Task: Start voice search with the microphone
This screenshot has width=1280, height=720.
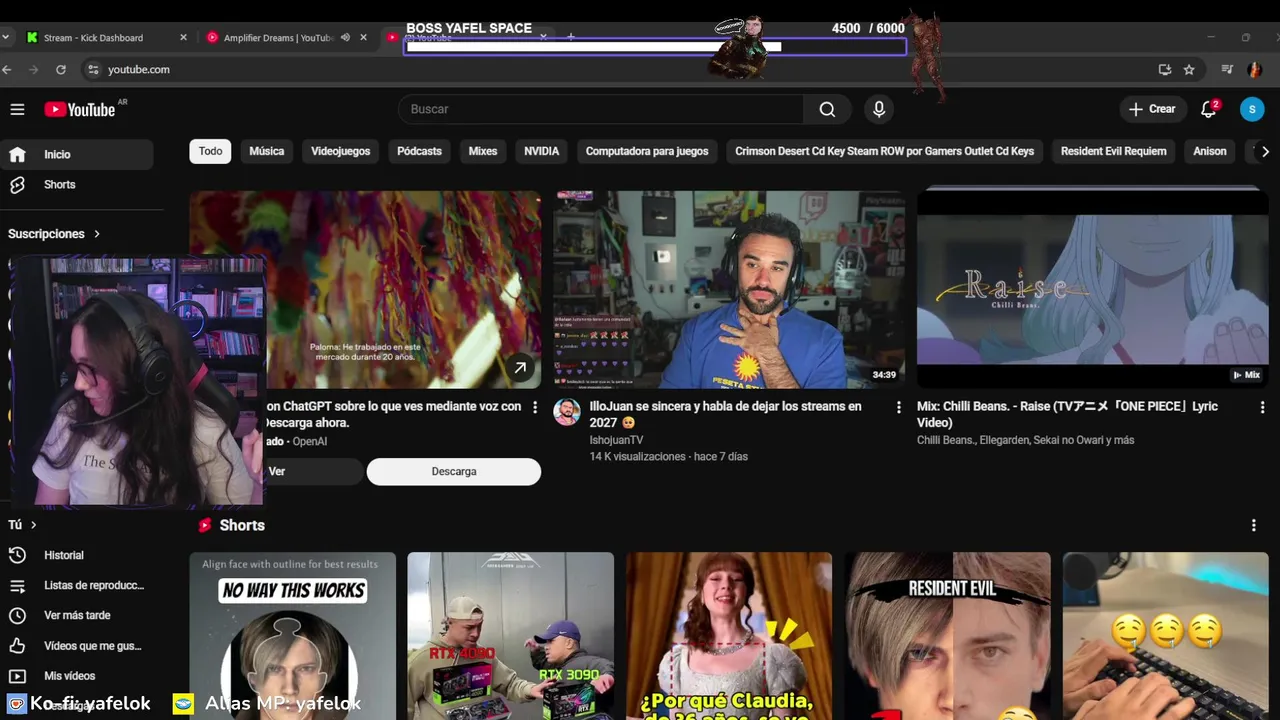Action: tap(879, 109)
